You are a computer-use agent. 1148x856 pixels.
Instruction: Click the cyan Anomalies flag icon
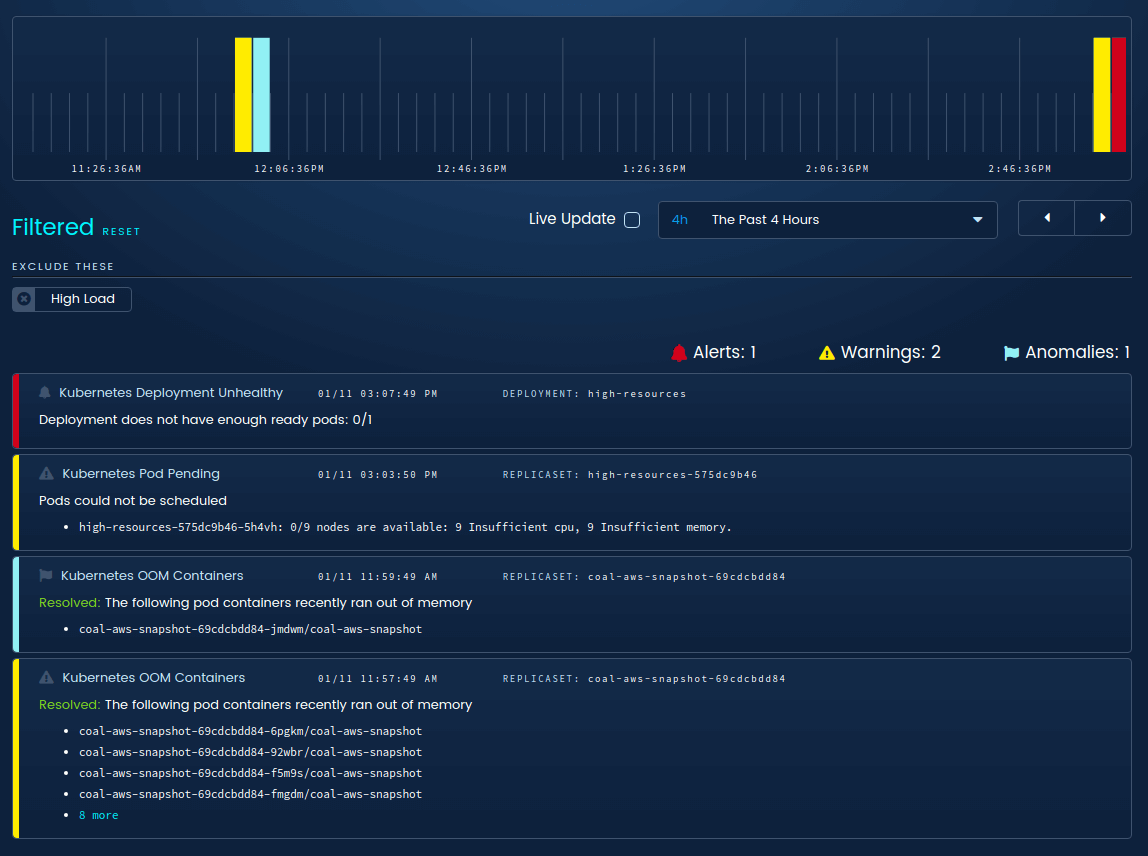point(1010,351)
